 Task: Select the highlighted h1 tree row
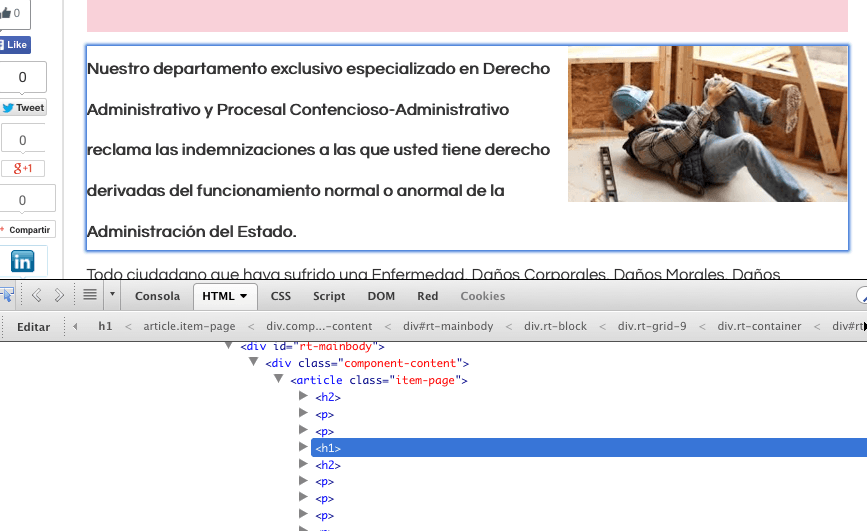[x=589, y=447]
